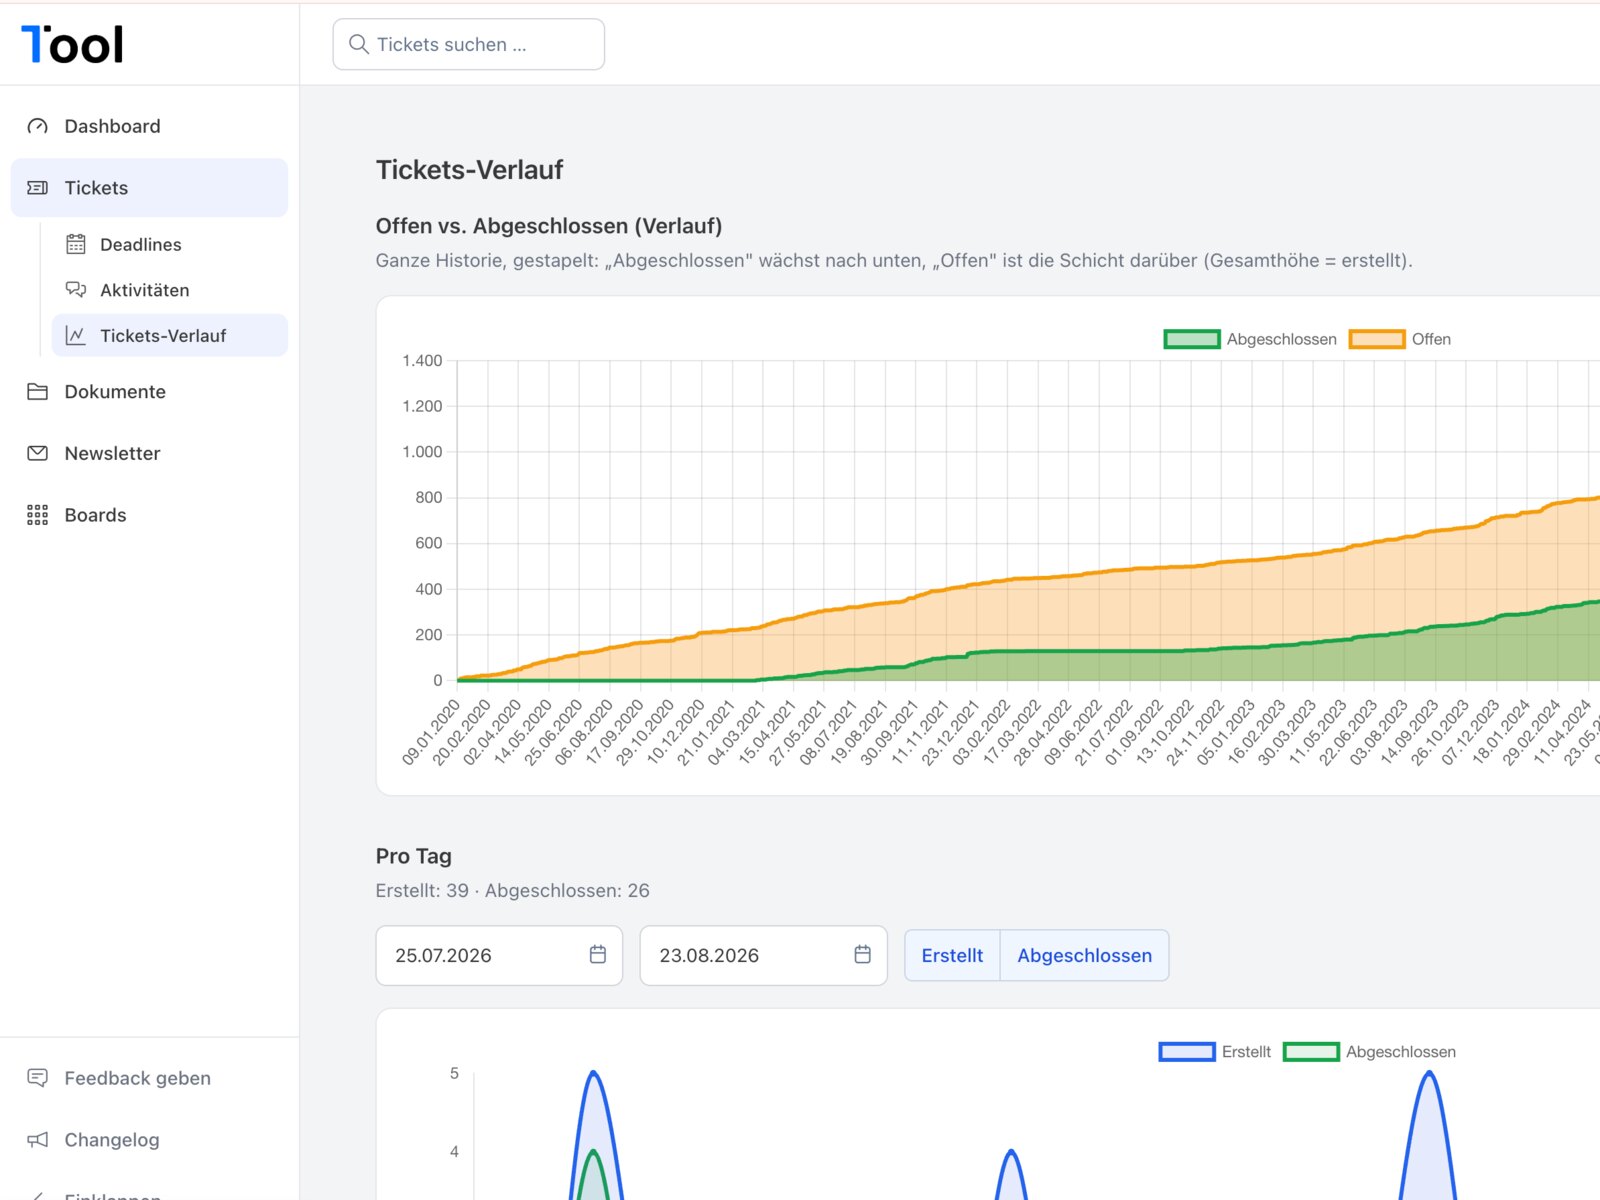Click blue Erstellt legend swatch
Viewport: 1600px width, 1200px height.
(1187, 1052)
